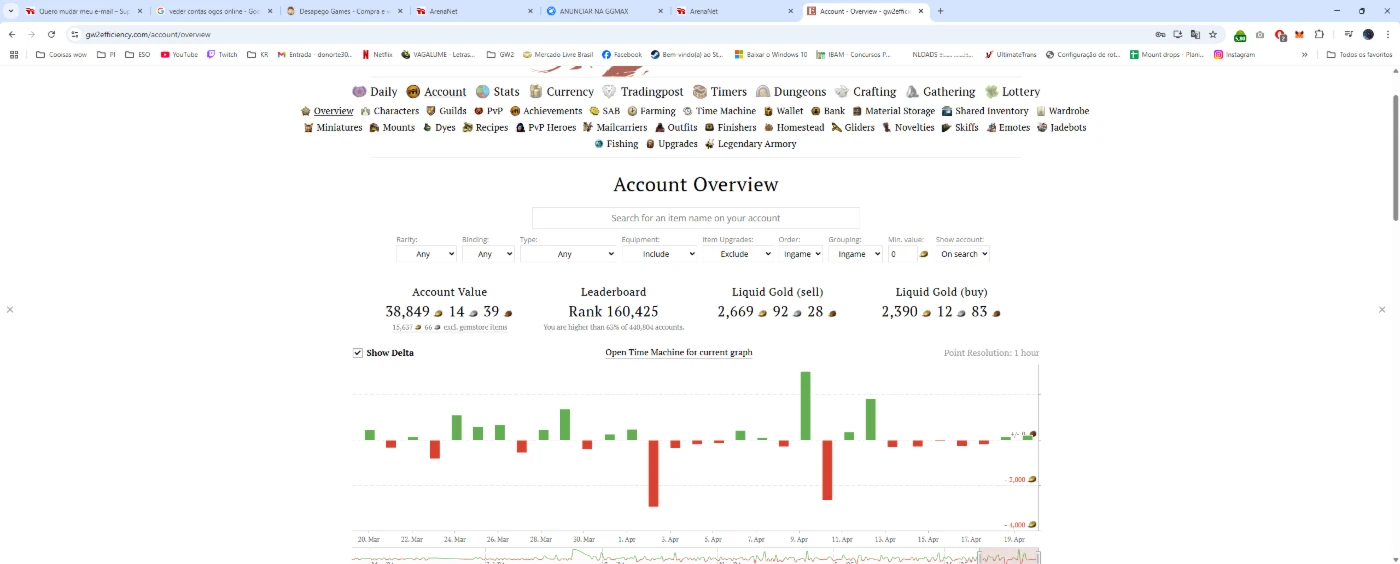Click the Dyes icon

[x=427, y=127]
